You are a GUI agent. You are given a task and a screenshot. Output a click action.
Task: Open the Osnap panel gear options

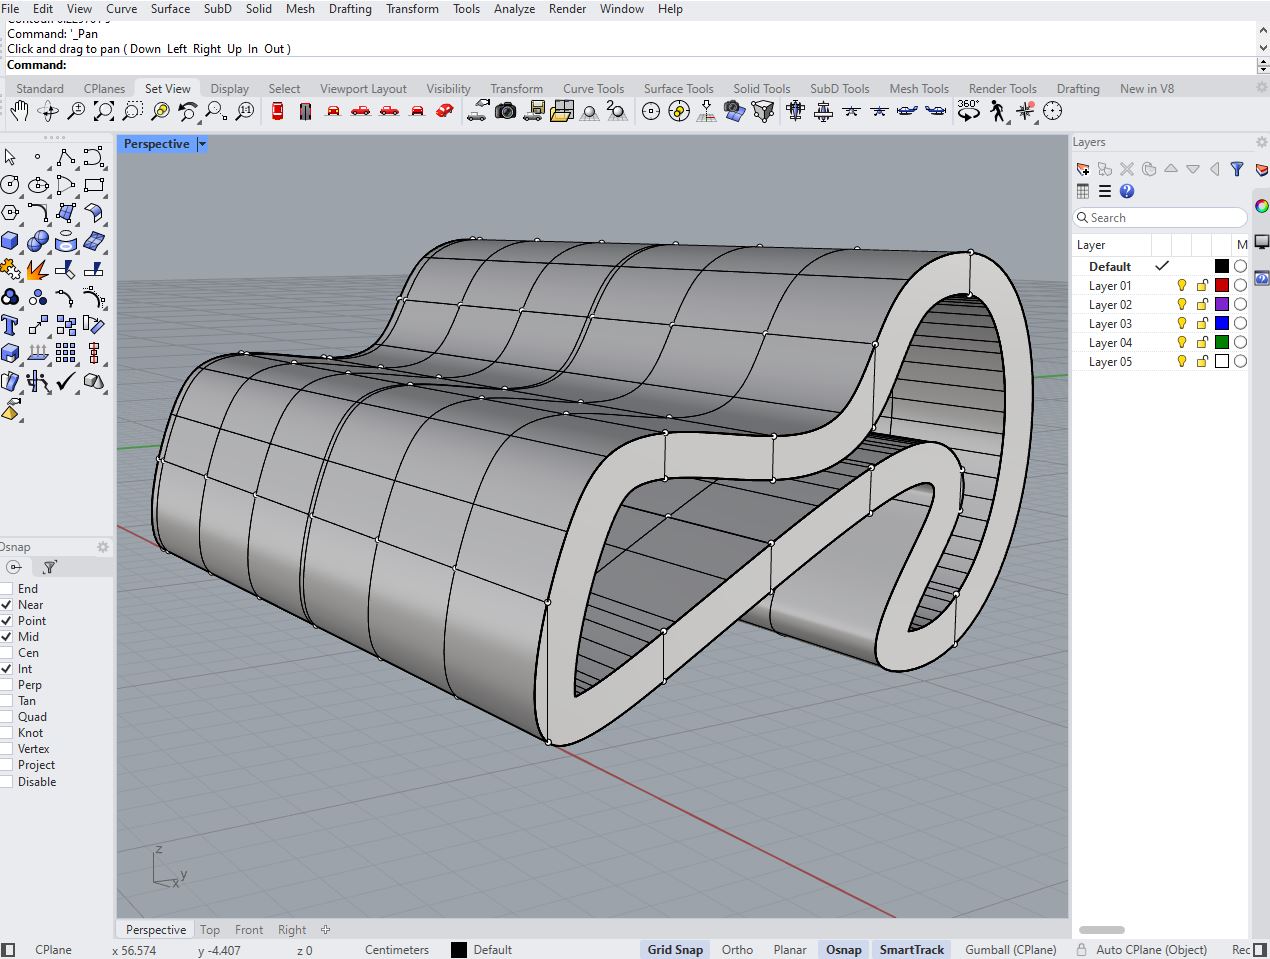click(102, 547)
